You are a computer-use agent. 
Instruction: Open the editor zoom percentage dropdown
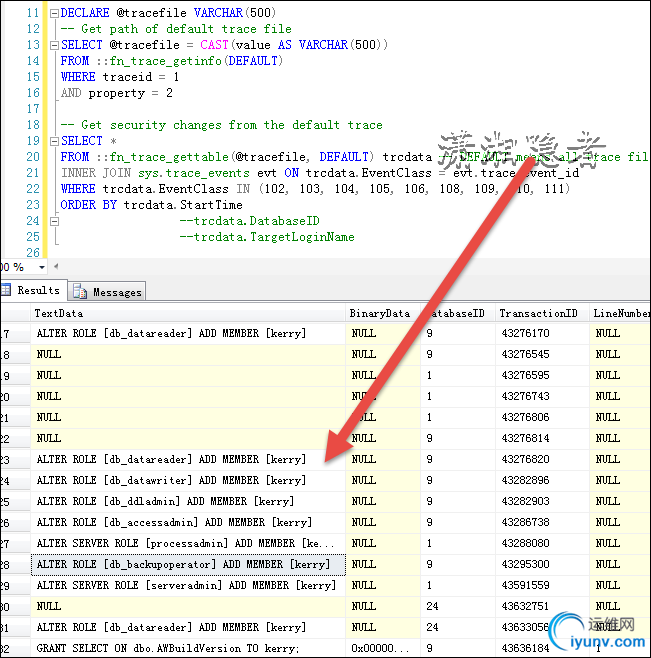click(x=42, y=267)
